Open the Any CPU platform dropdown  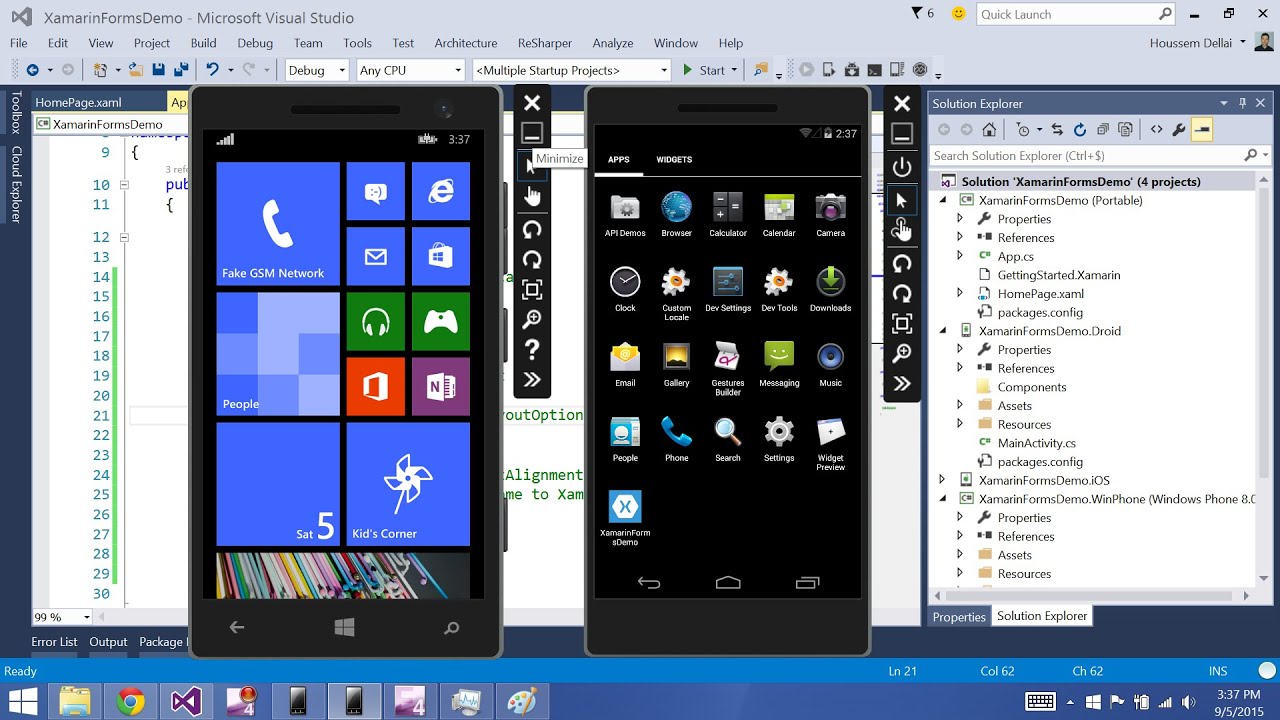click(411, 70)
